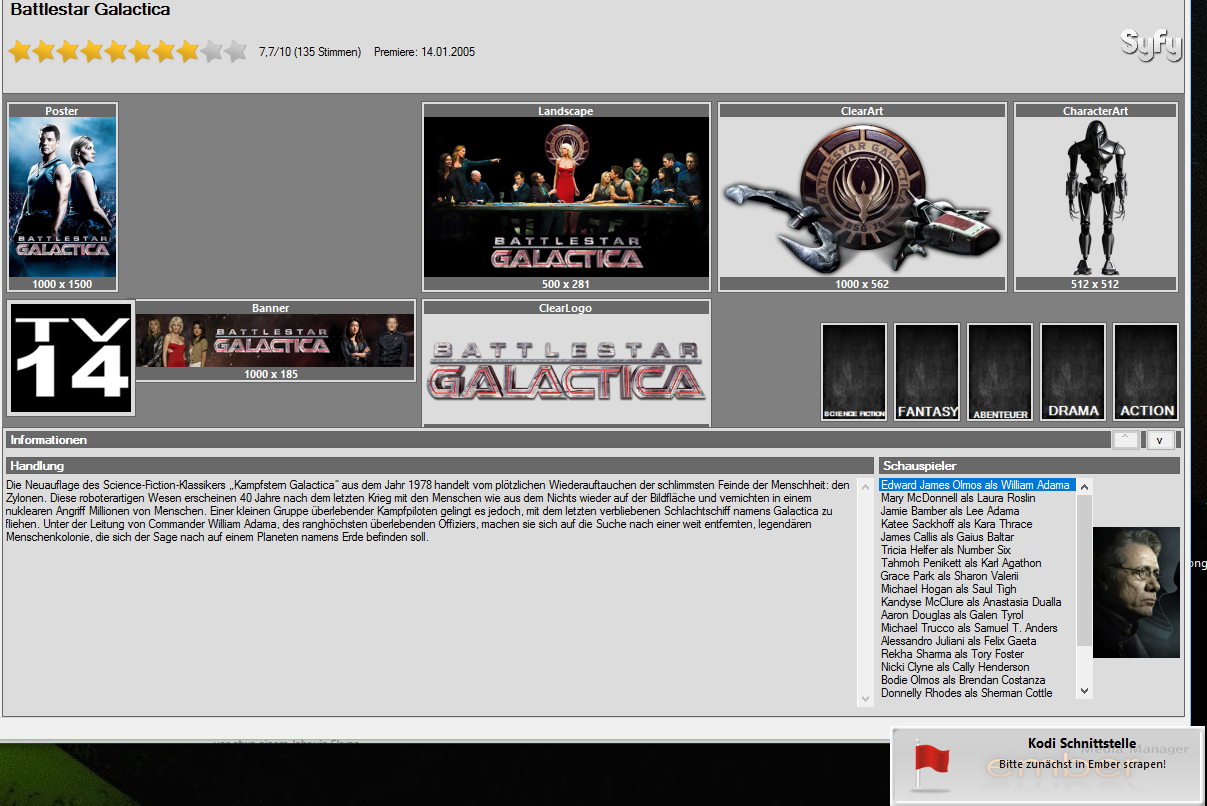
Task: Select the Science Fiction genre tile
Action: (854, 371)
